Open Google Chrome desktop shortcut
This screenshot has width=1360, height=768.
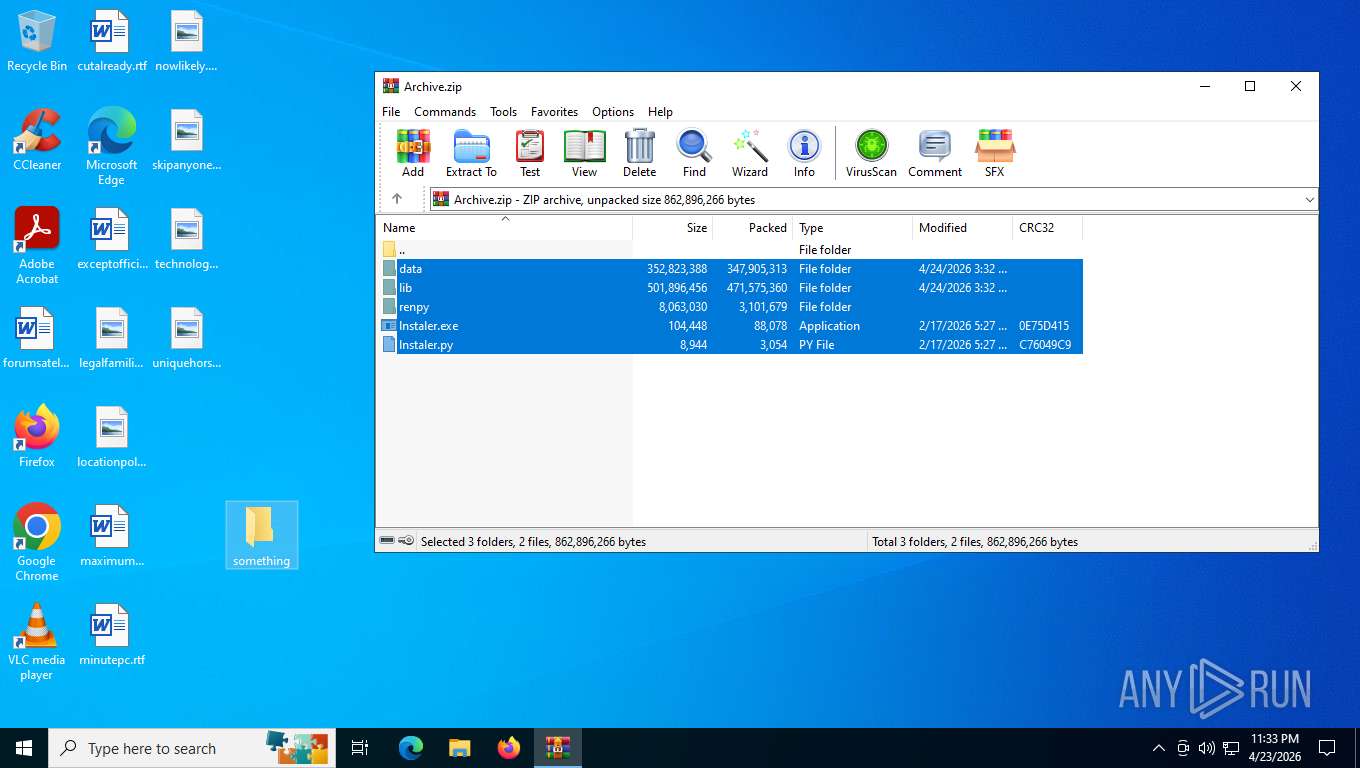(37, 543)
